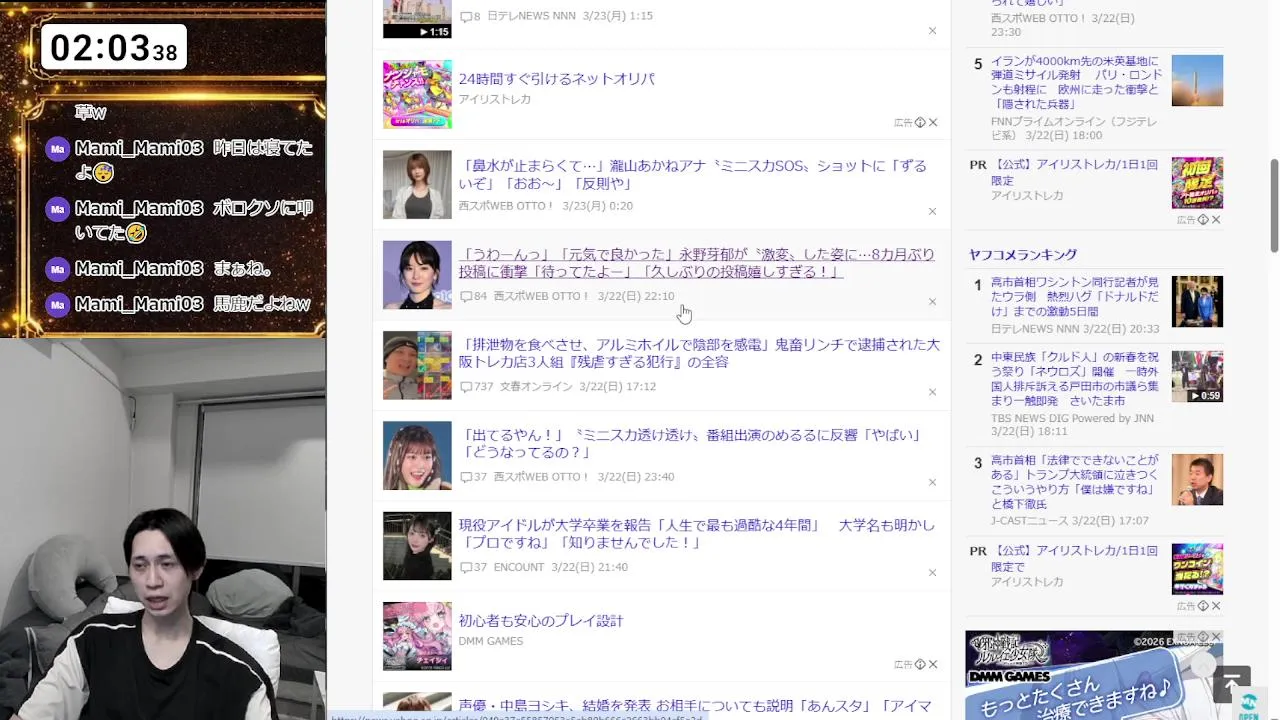Click ad info icon on ネットオリパ ad

coord(920,122)
